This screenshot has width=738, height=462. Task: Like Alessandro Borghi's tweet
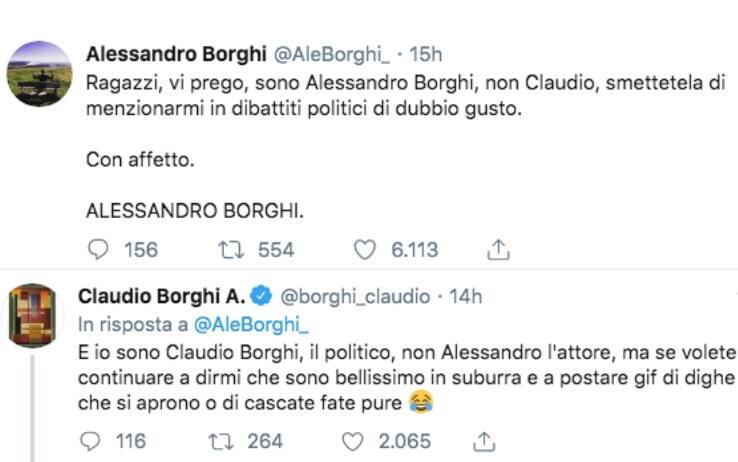tap(366, 250)
